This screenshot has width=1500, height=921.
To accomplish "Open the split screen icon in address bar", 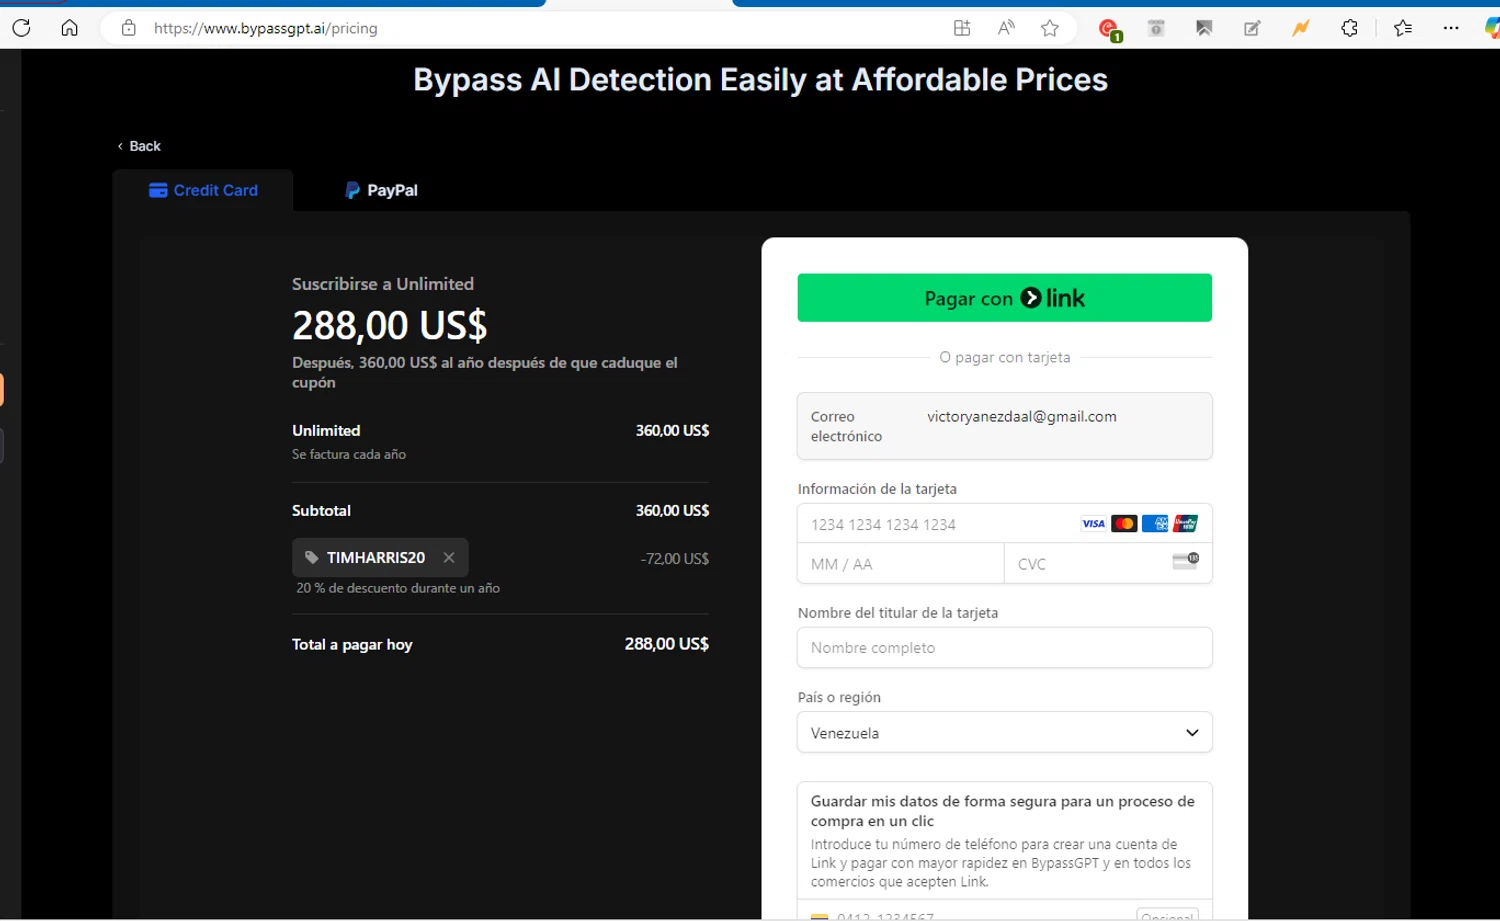I will click(962, 28).
